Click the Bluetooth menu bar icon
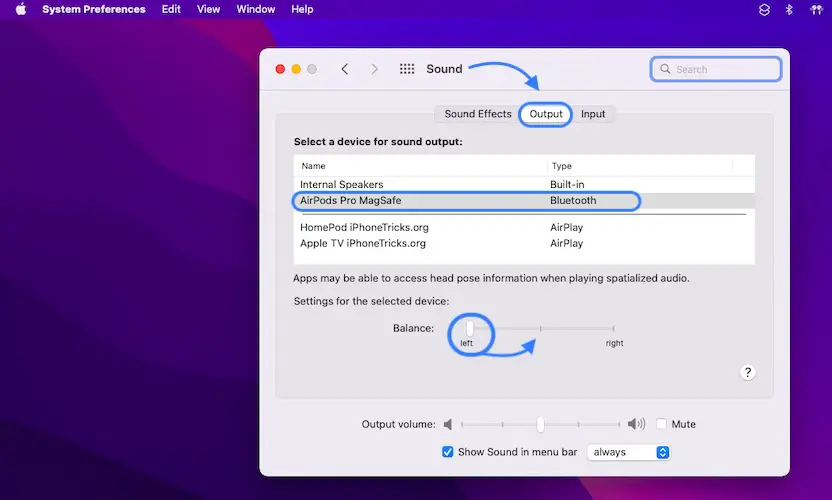 (788, 9)
